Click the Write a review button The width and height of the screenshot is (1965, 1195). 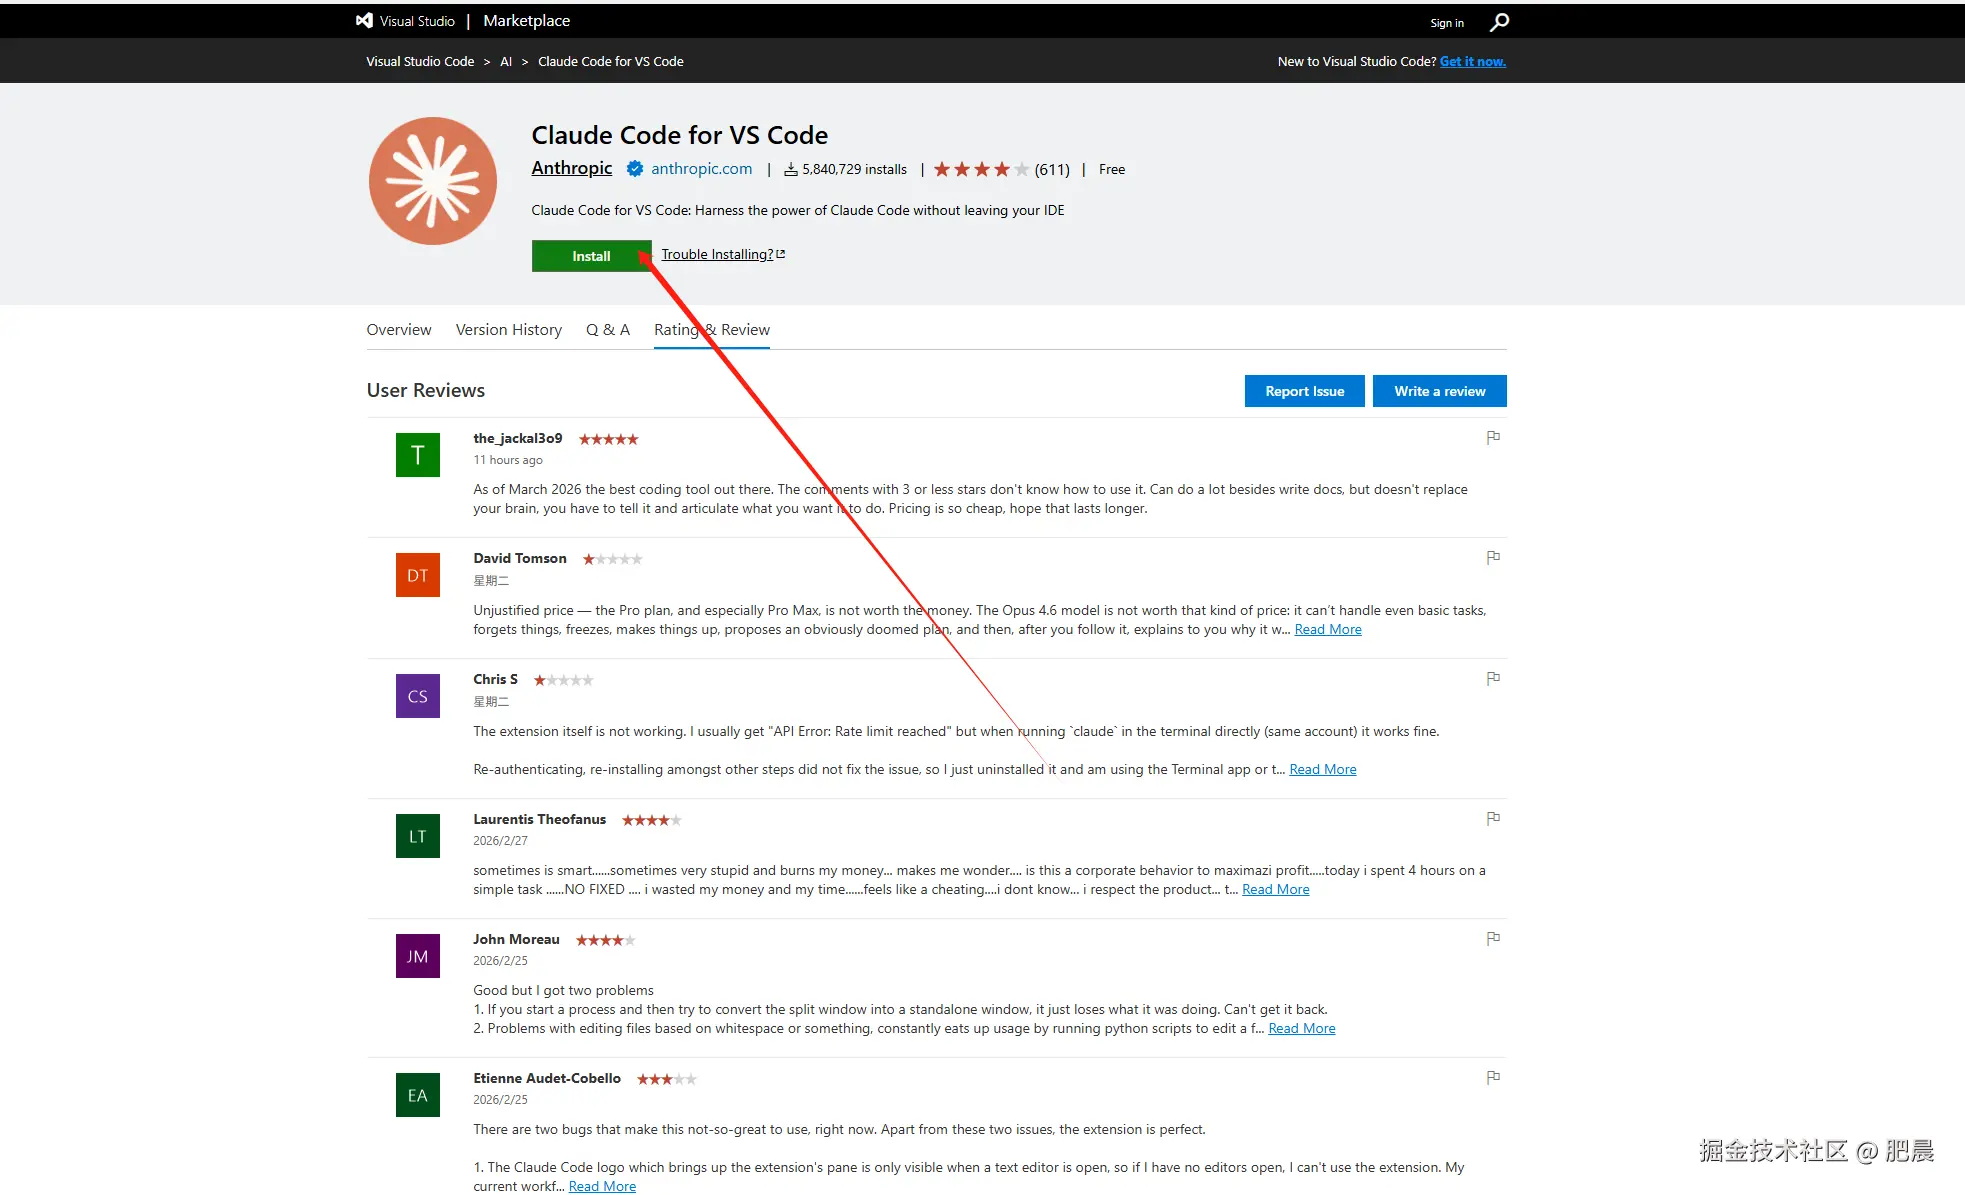[1439, 391]
